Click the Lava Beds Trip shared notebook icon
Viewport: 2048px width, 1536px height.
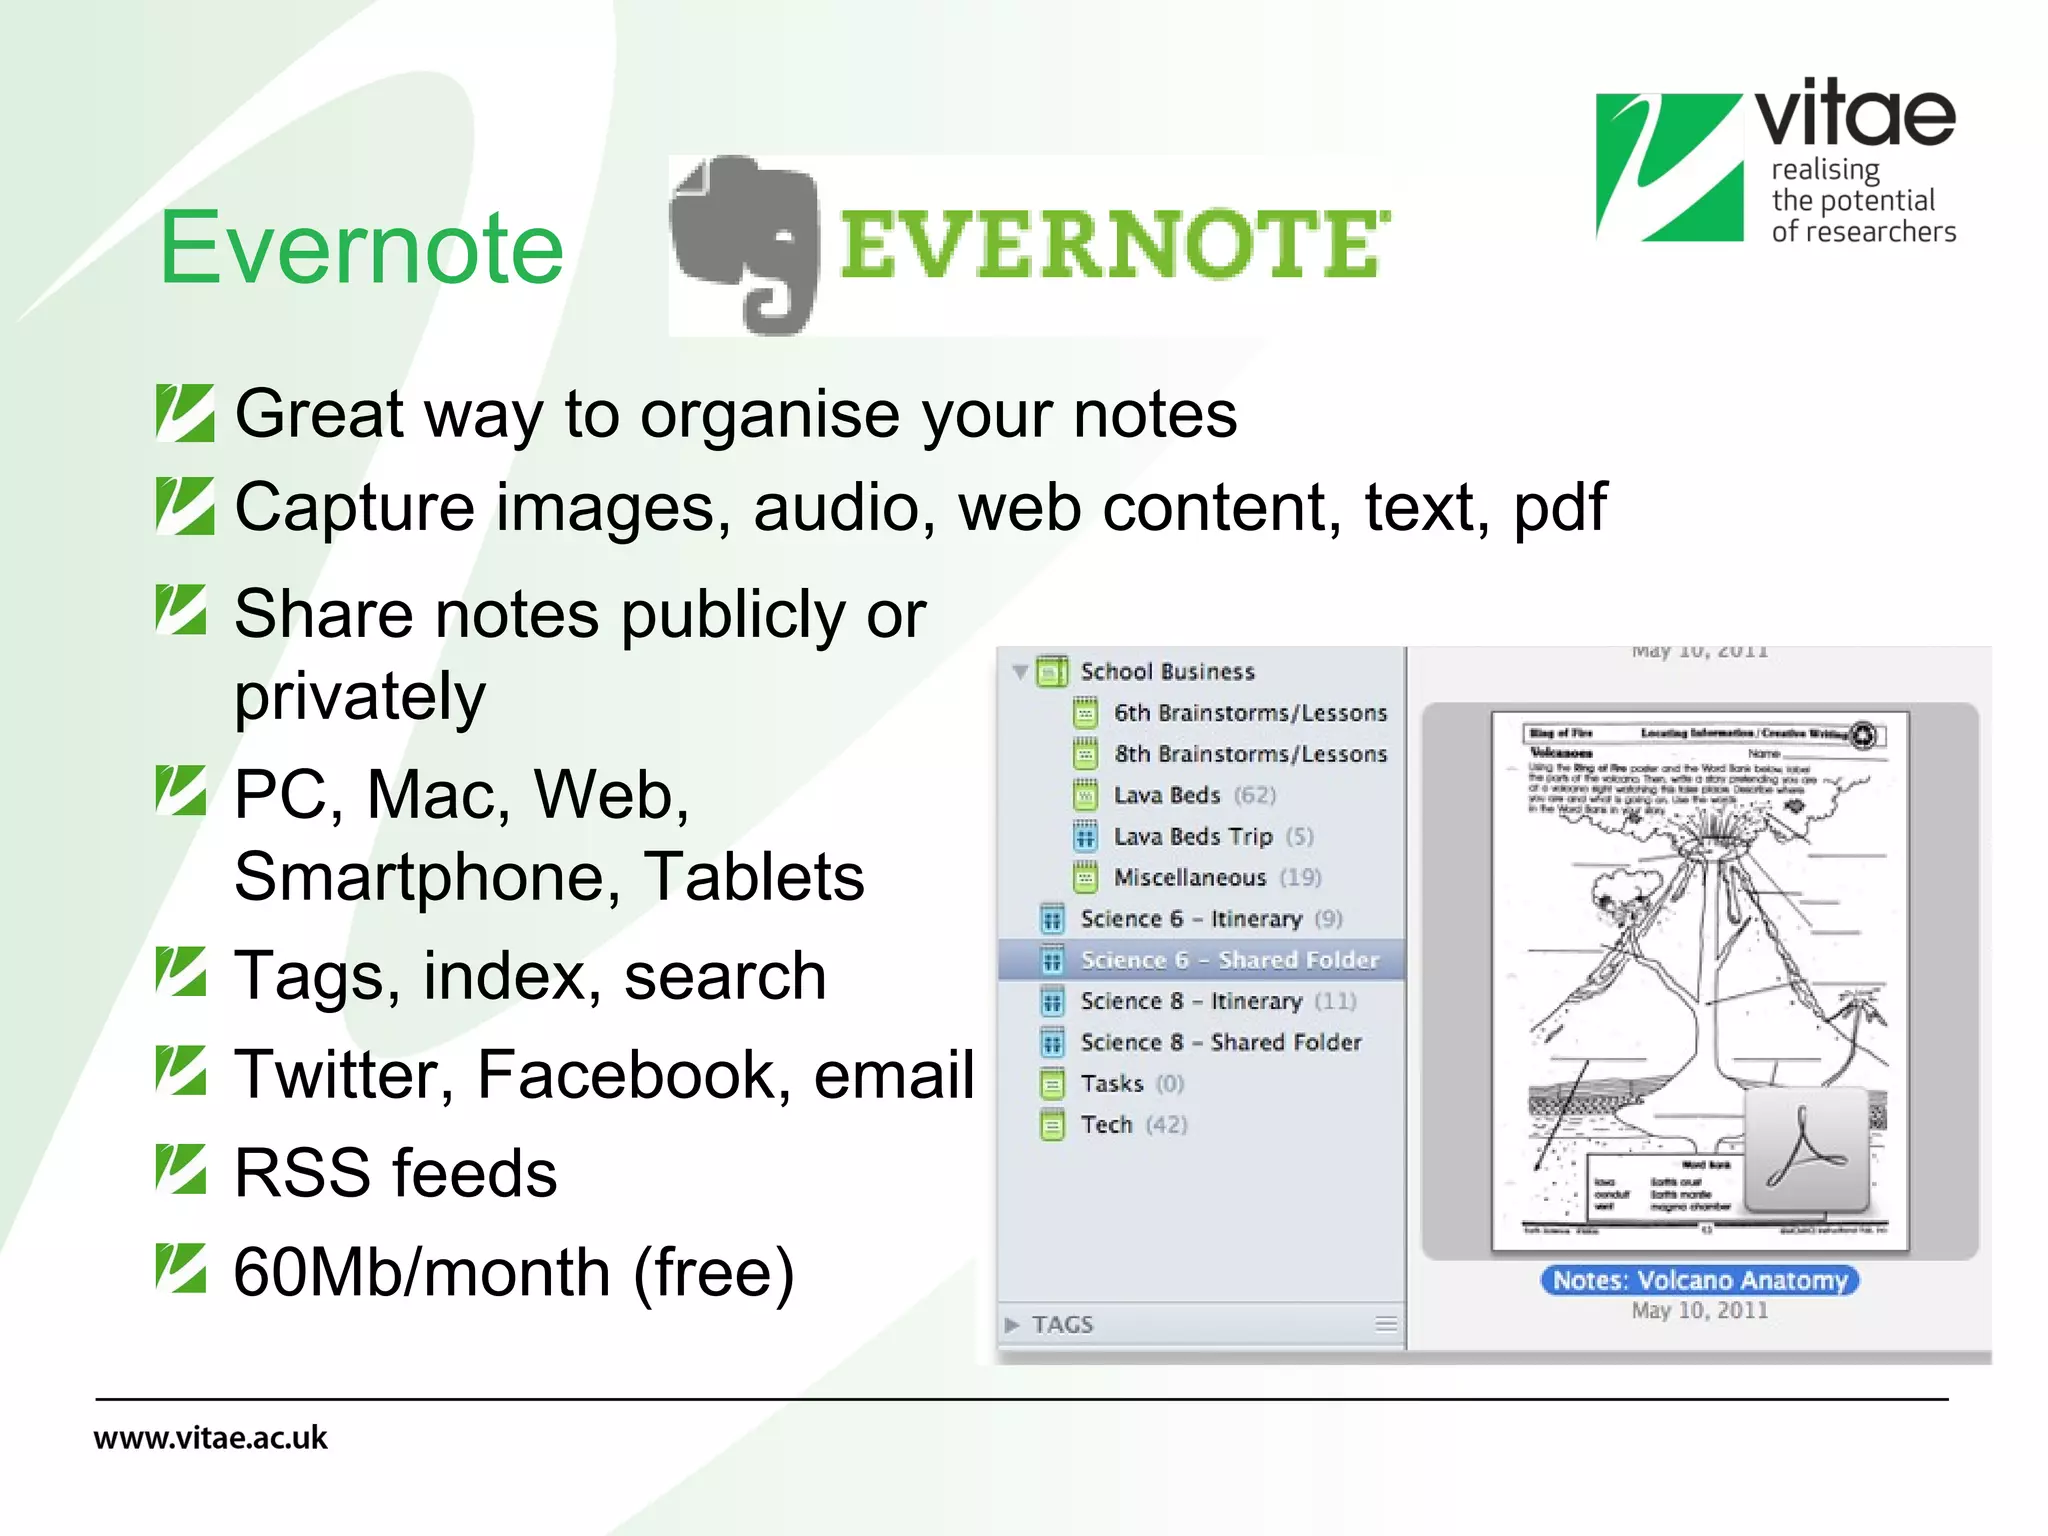tap(1085, 836)
